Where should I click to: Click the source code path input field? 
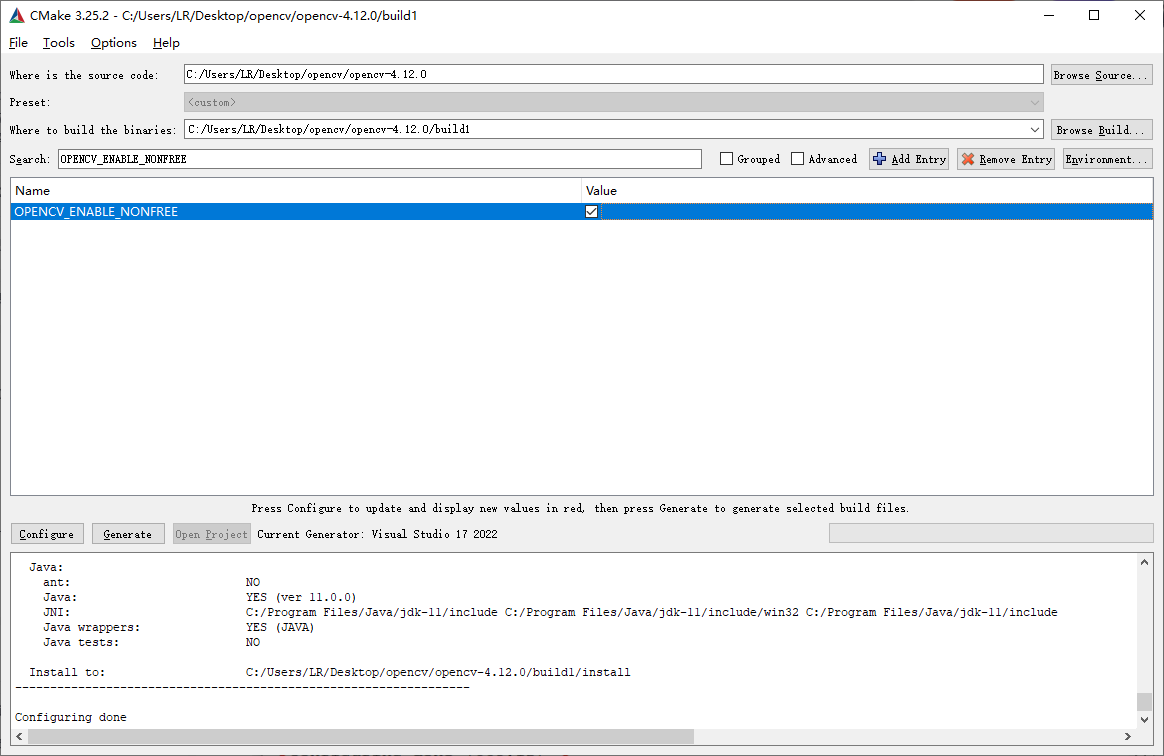coord(613,74)
